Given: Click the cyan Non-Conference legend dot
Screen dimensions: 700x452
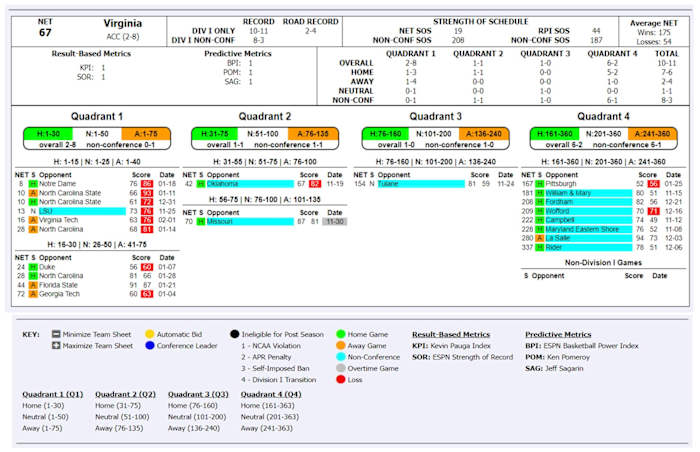Looking at the screenshot, I should click(342, 356).
